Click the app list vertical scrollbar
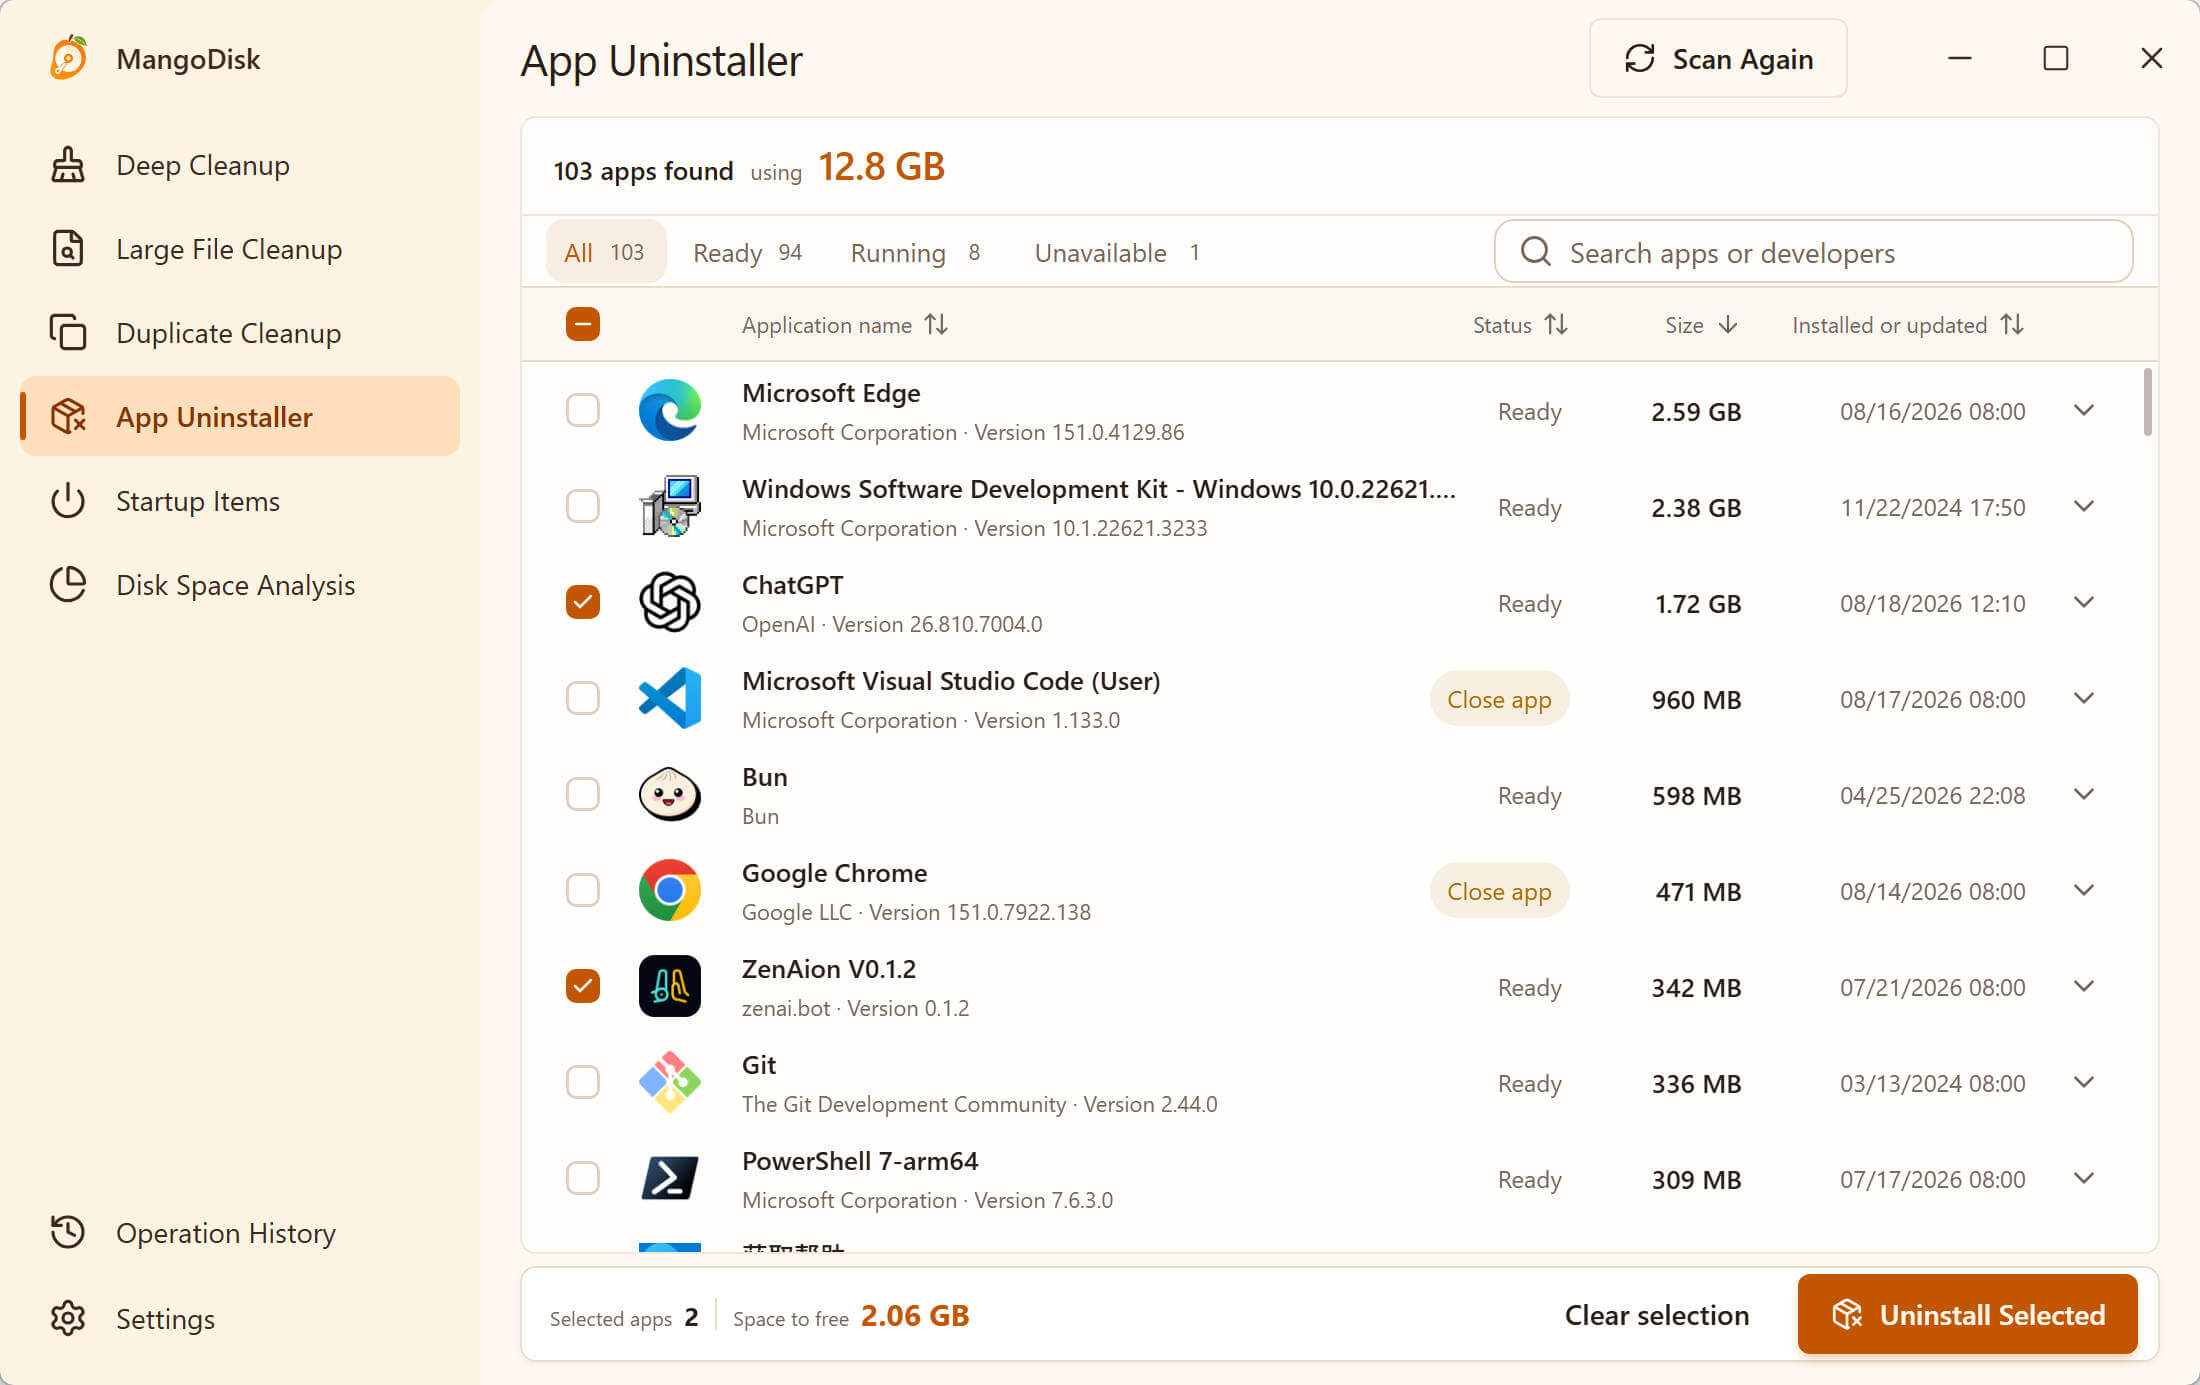 (2147, 402)
